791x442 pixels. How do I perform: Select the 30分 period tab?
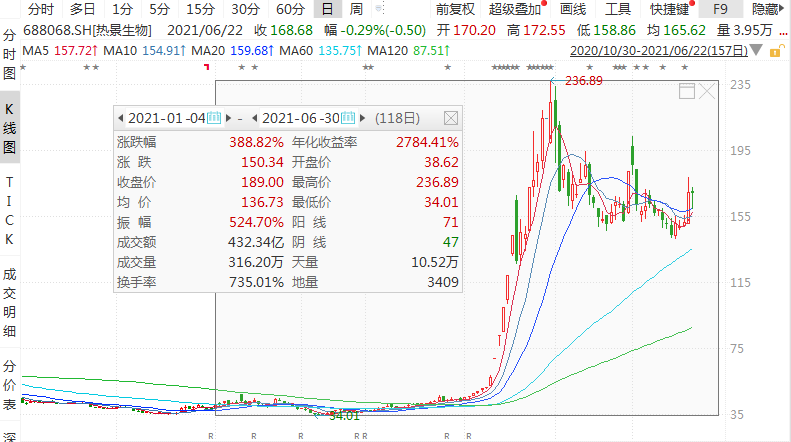246,9
